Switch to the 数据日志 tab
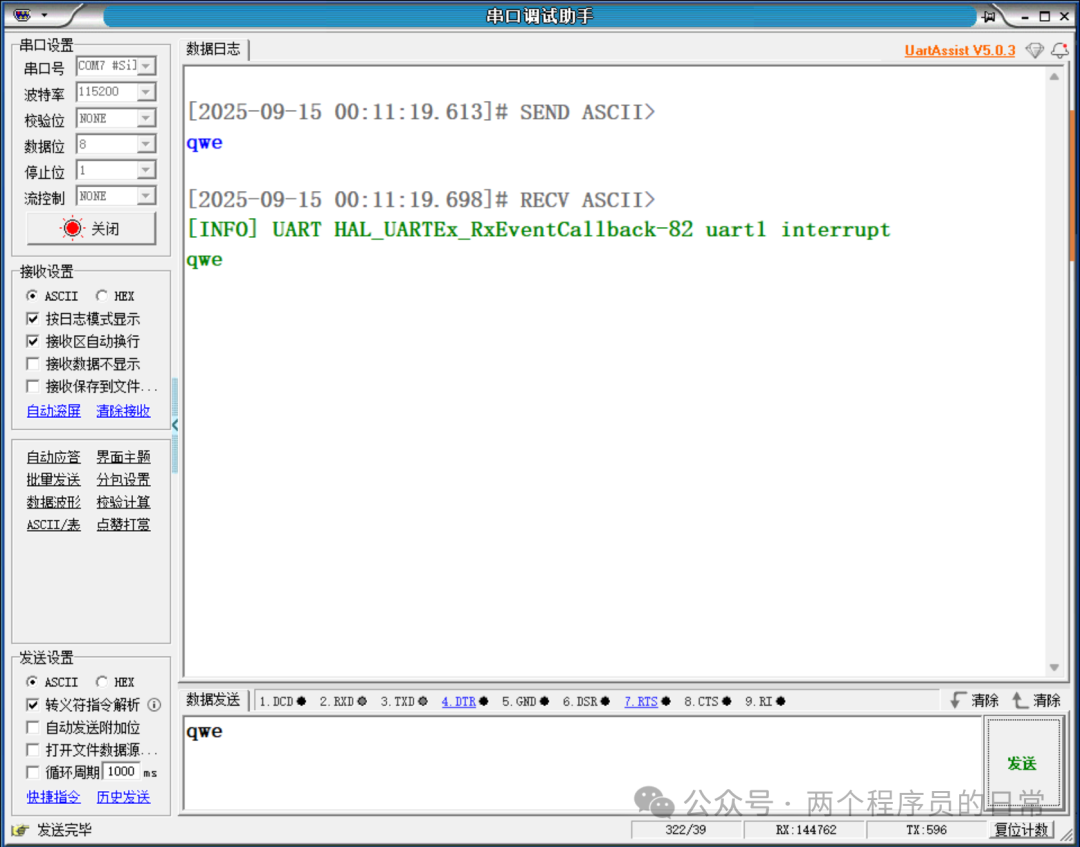This screenshot has width=1080, height=847. (x=214, y=49)
